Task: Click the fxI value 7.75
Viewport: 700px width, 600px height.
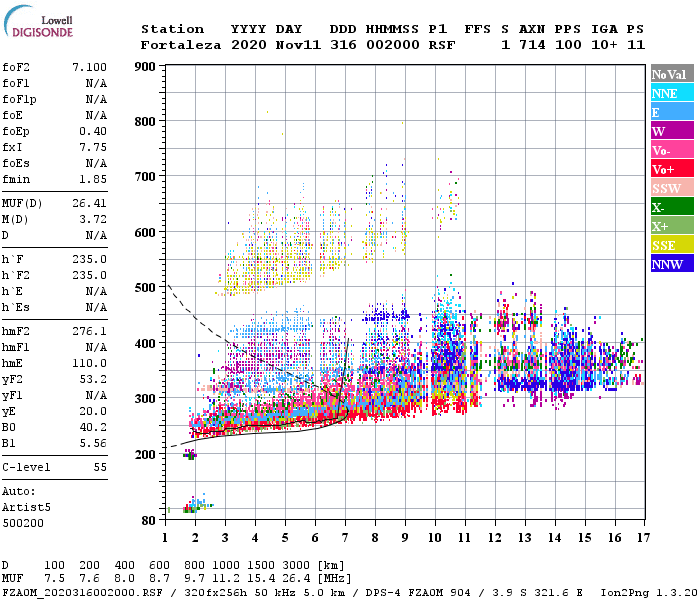Action: click(93, 147)
